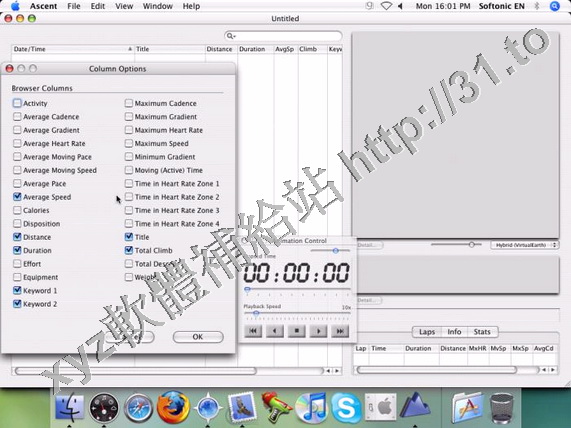
Task: Enable the Calories column checkbox
Action: (x=17, y=210)
